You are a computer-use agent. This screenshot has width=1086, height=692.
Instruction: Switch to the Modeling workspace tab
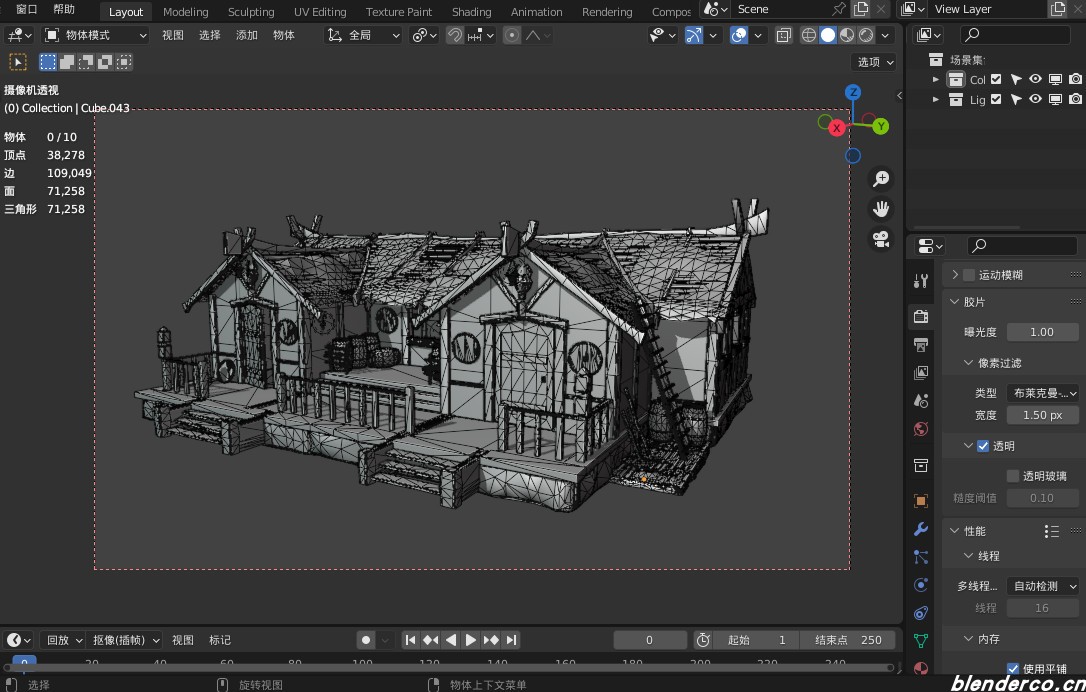[186, 12]
